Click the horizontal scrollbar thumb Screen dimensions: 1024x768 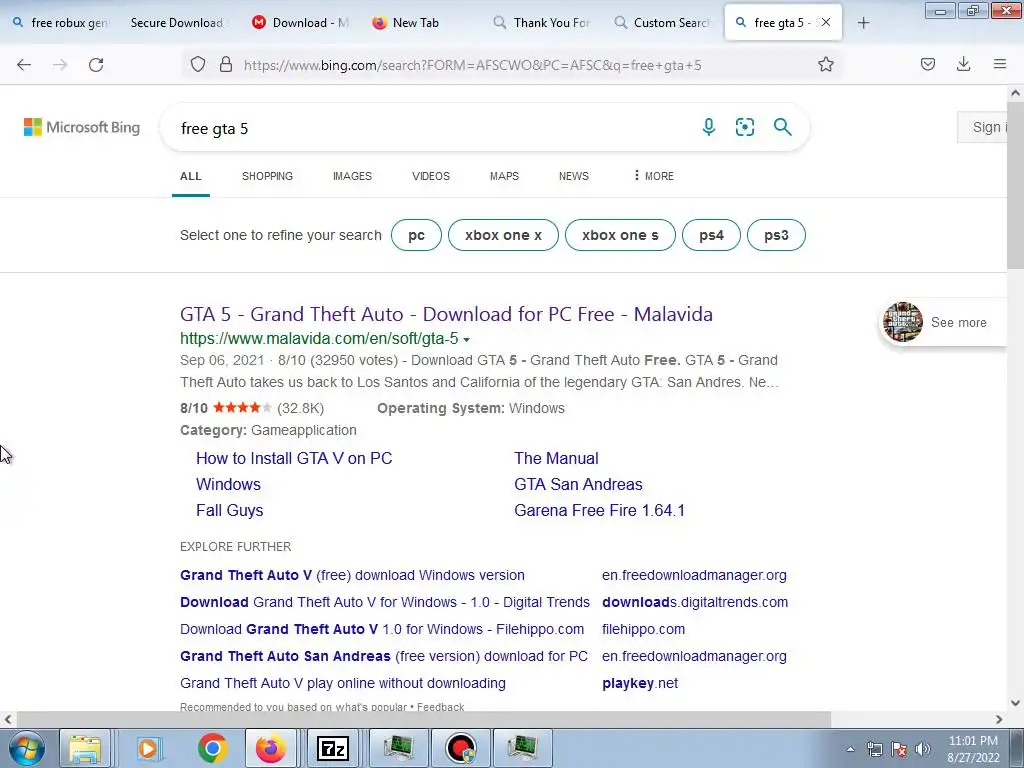424,720
